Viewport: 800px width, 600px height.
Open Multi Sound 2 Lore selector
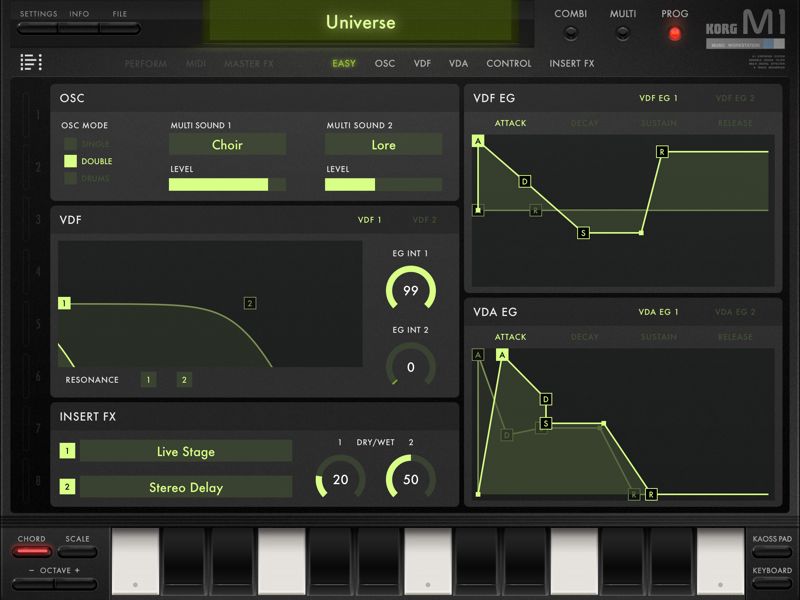point(383,144)
